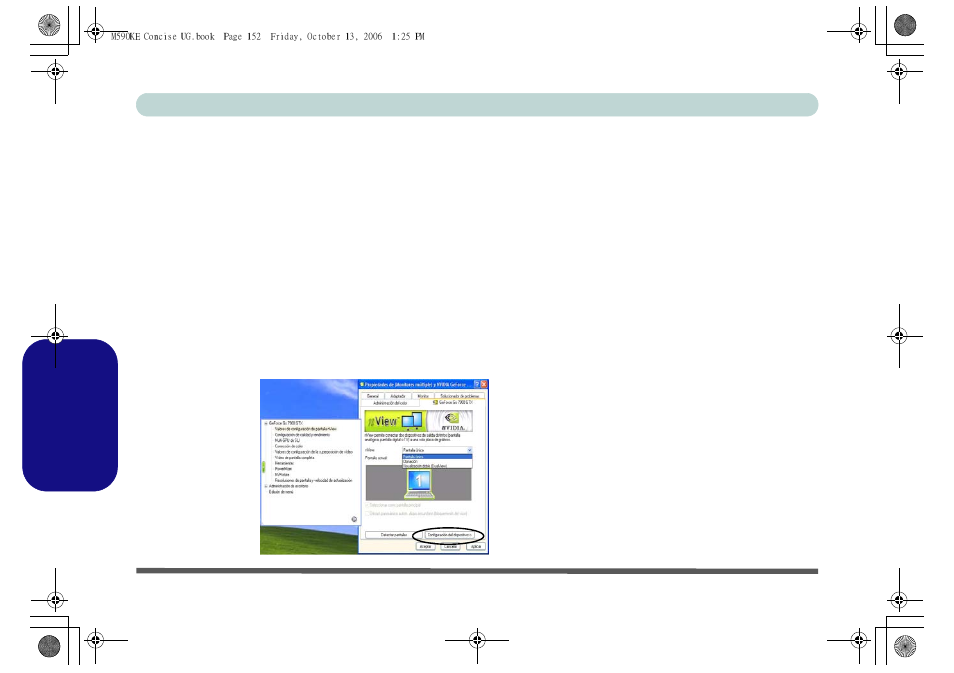
Task: Click the laptop display number 1 icon
Action: [x=417, y=482]
